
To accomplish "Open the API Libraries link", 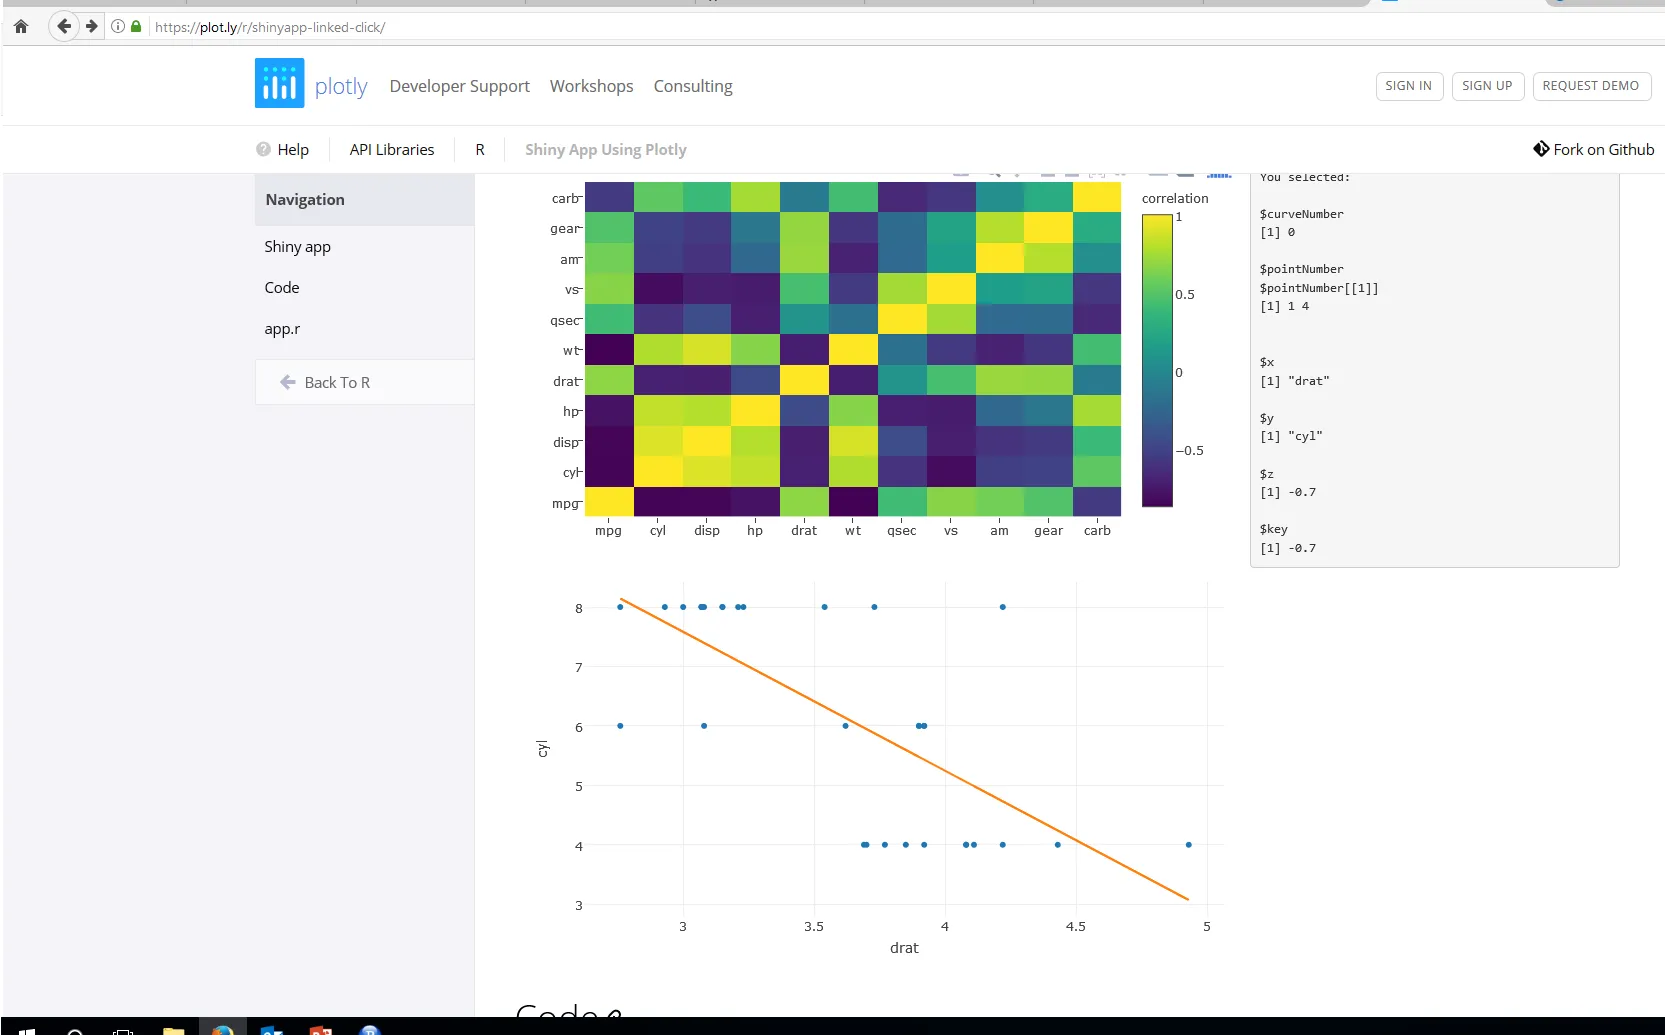I will pos(392,149).
